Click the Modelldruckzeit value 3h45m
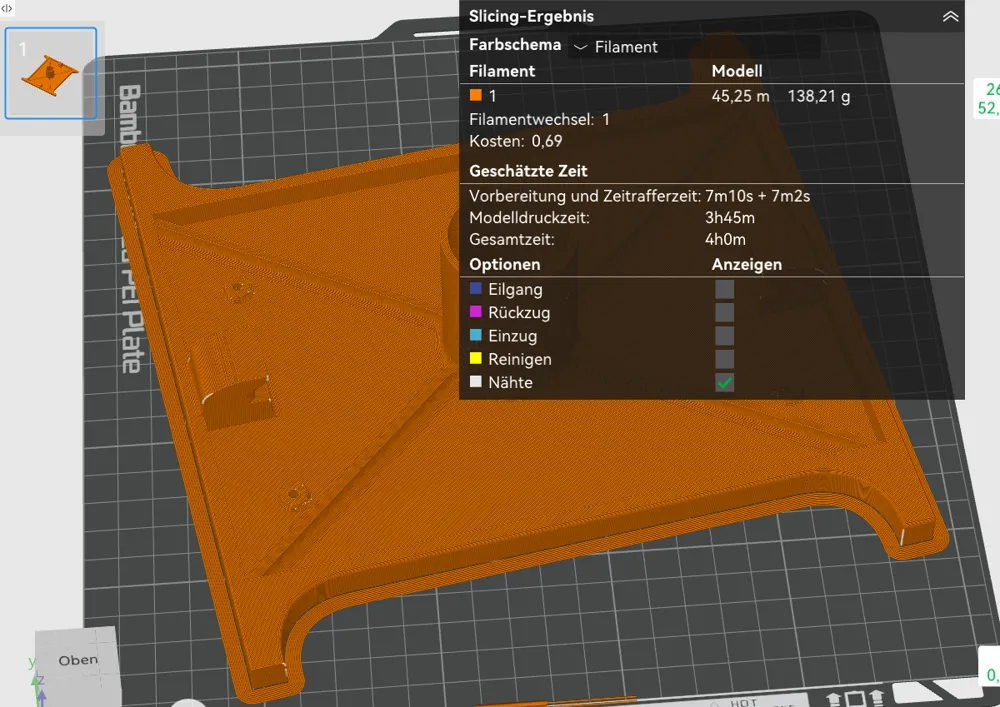The height and width of the screenshot is (707, 1000). (730, 218)
